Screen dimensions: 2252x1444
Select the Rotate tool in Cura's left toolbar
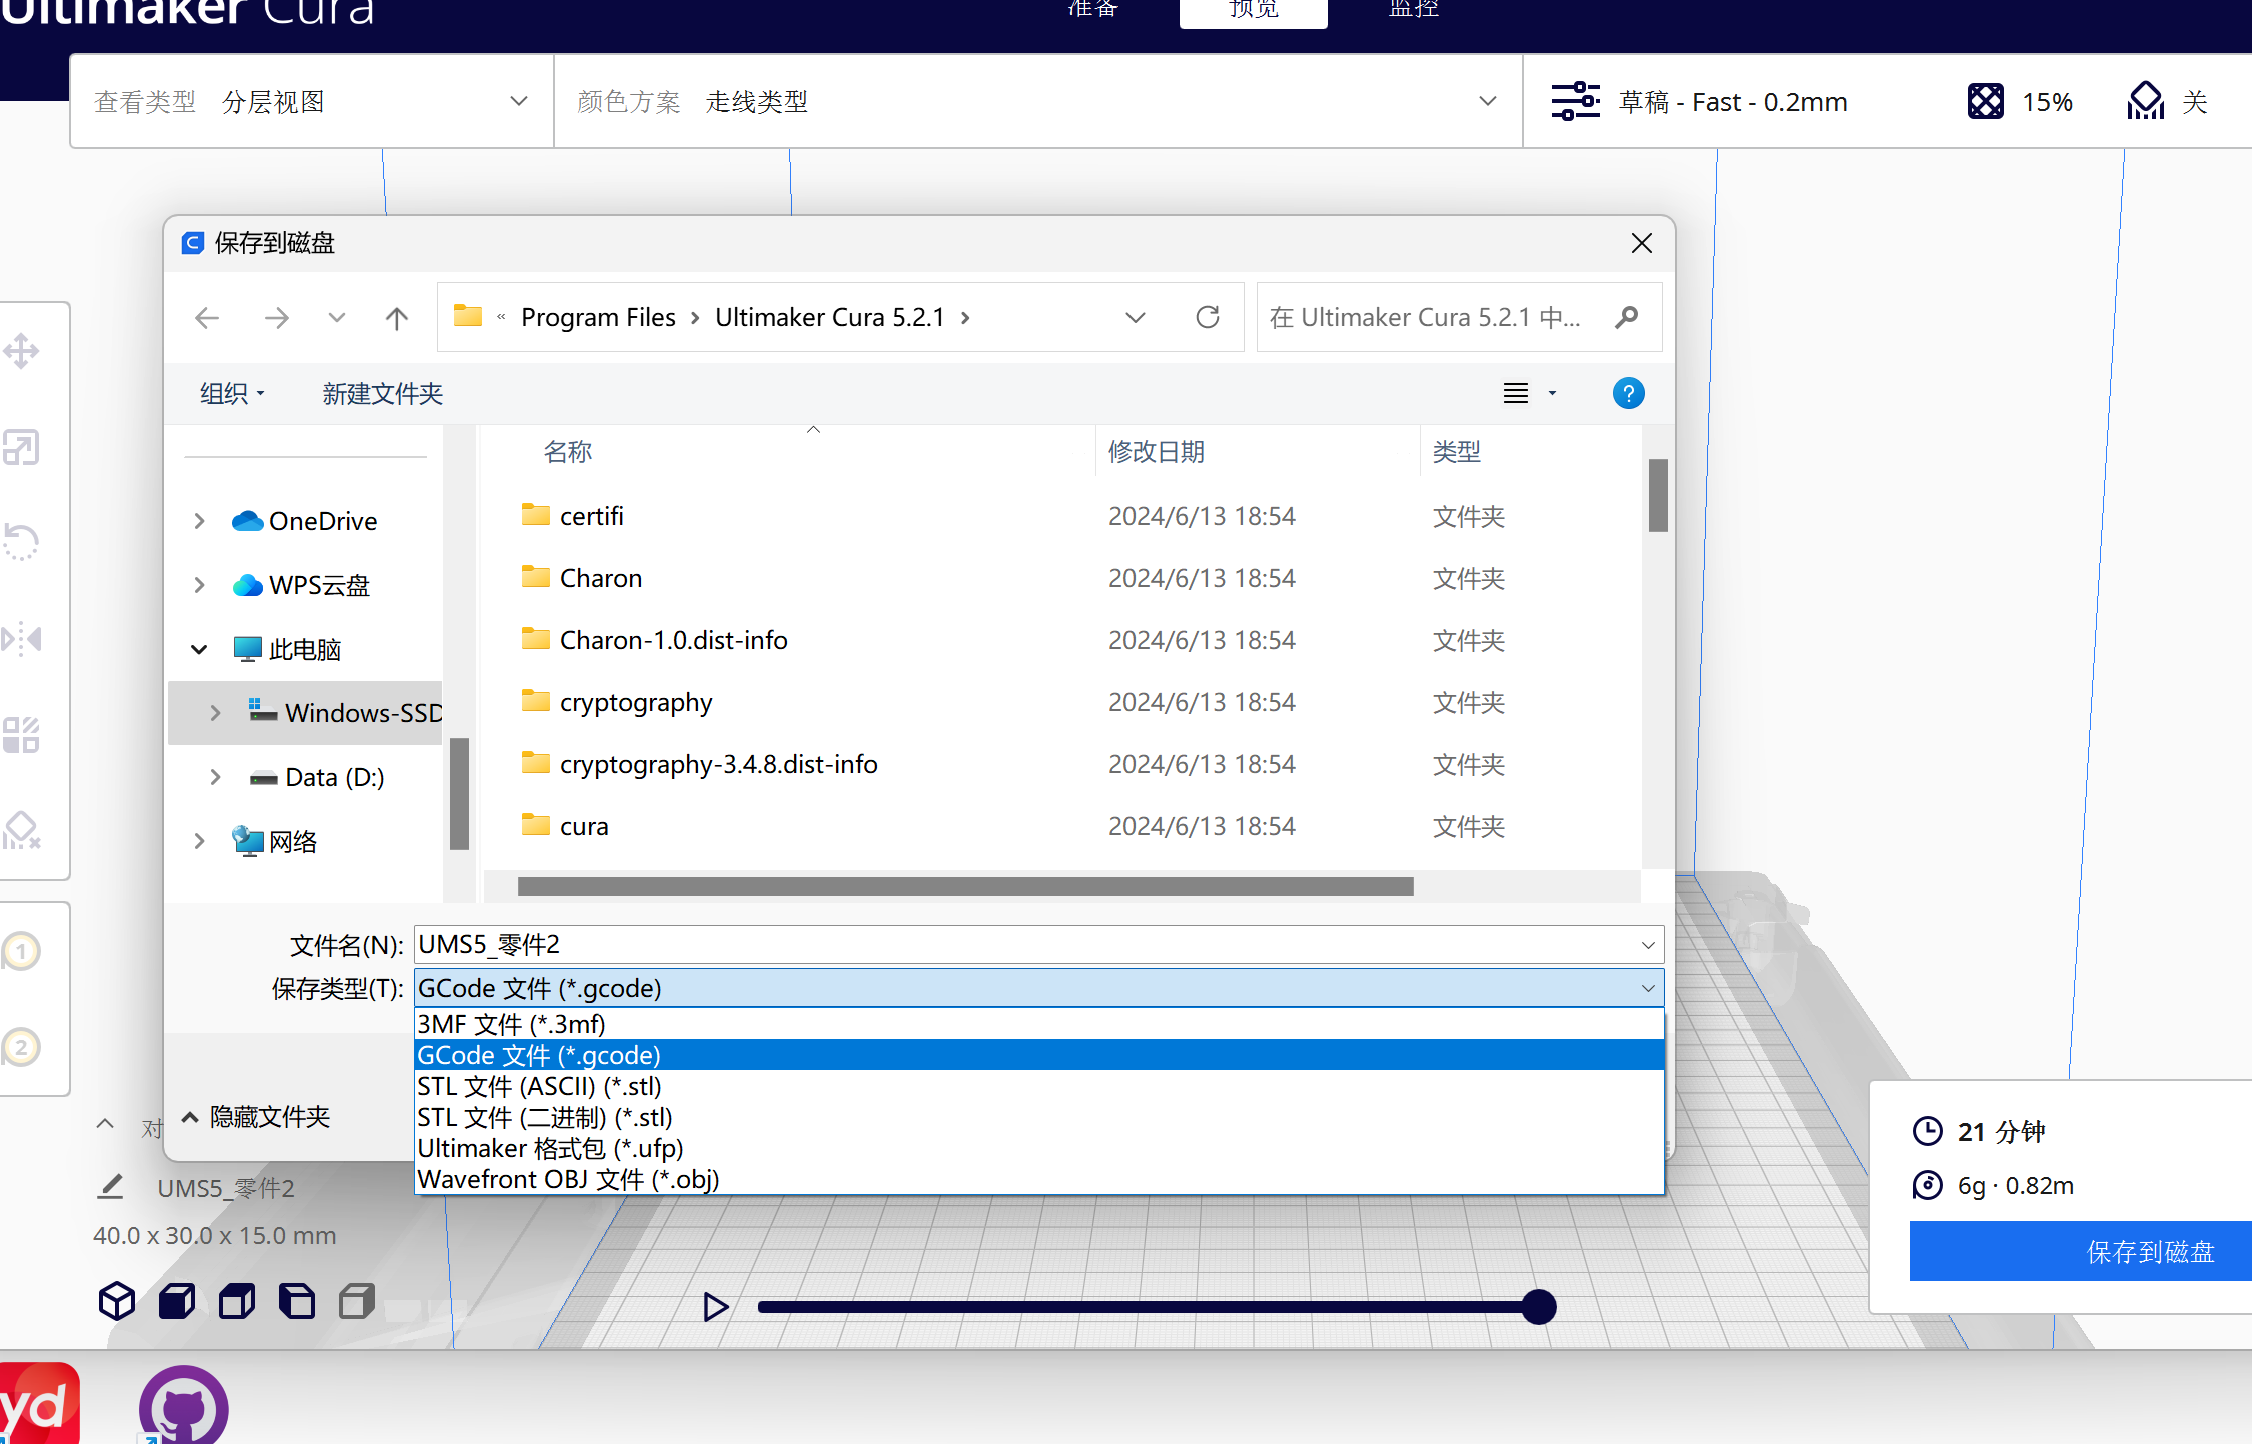[21, 542]
